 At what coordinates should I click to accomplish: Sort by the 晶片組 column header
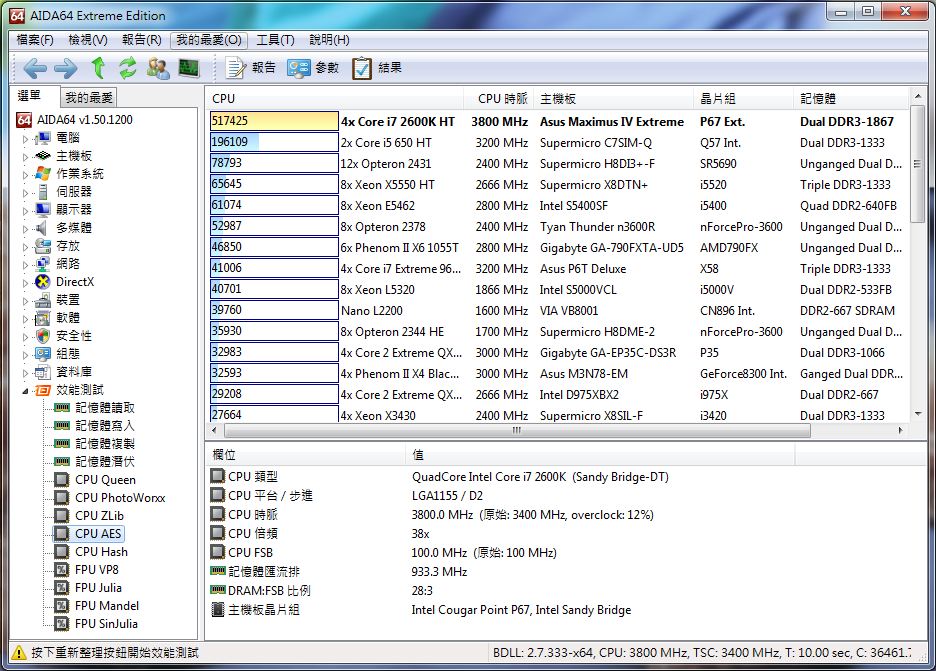tap(745, 99)
